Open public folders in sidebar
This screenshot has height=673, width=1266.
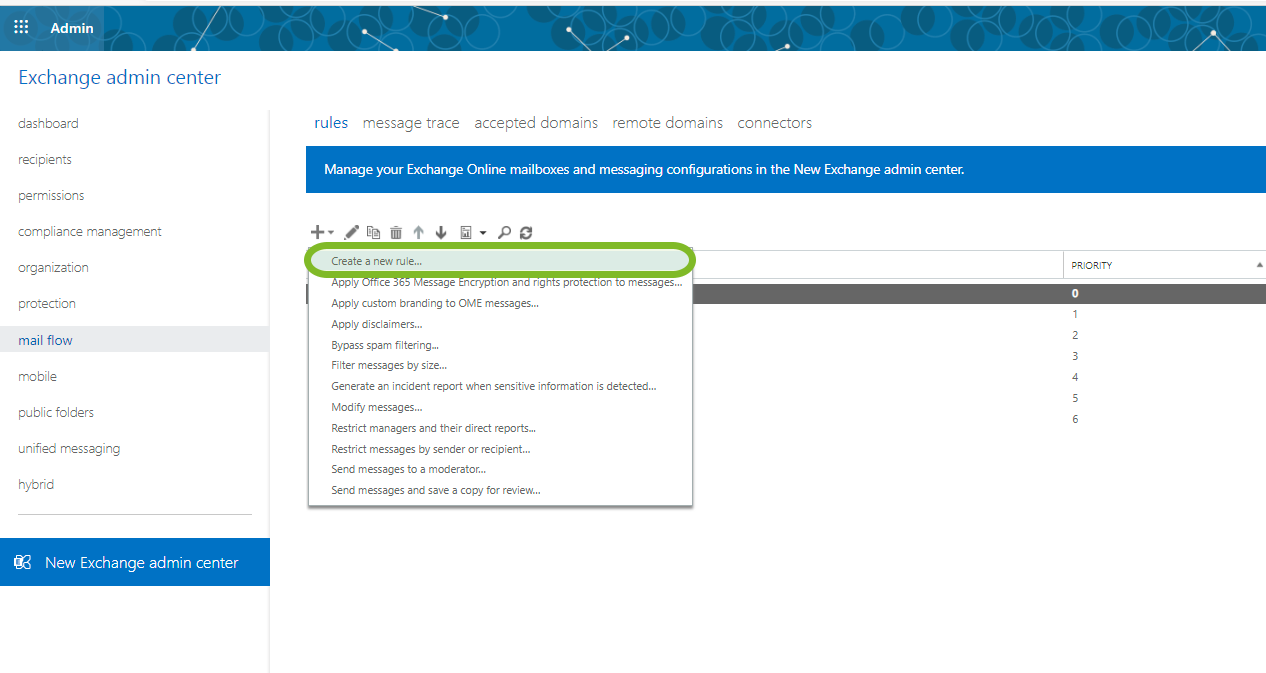click(56, 412)
